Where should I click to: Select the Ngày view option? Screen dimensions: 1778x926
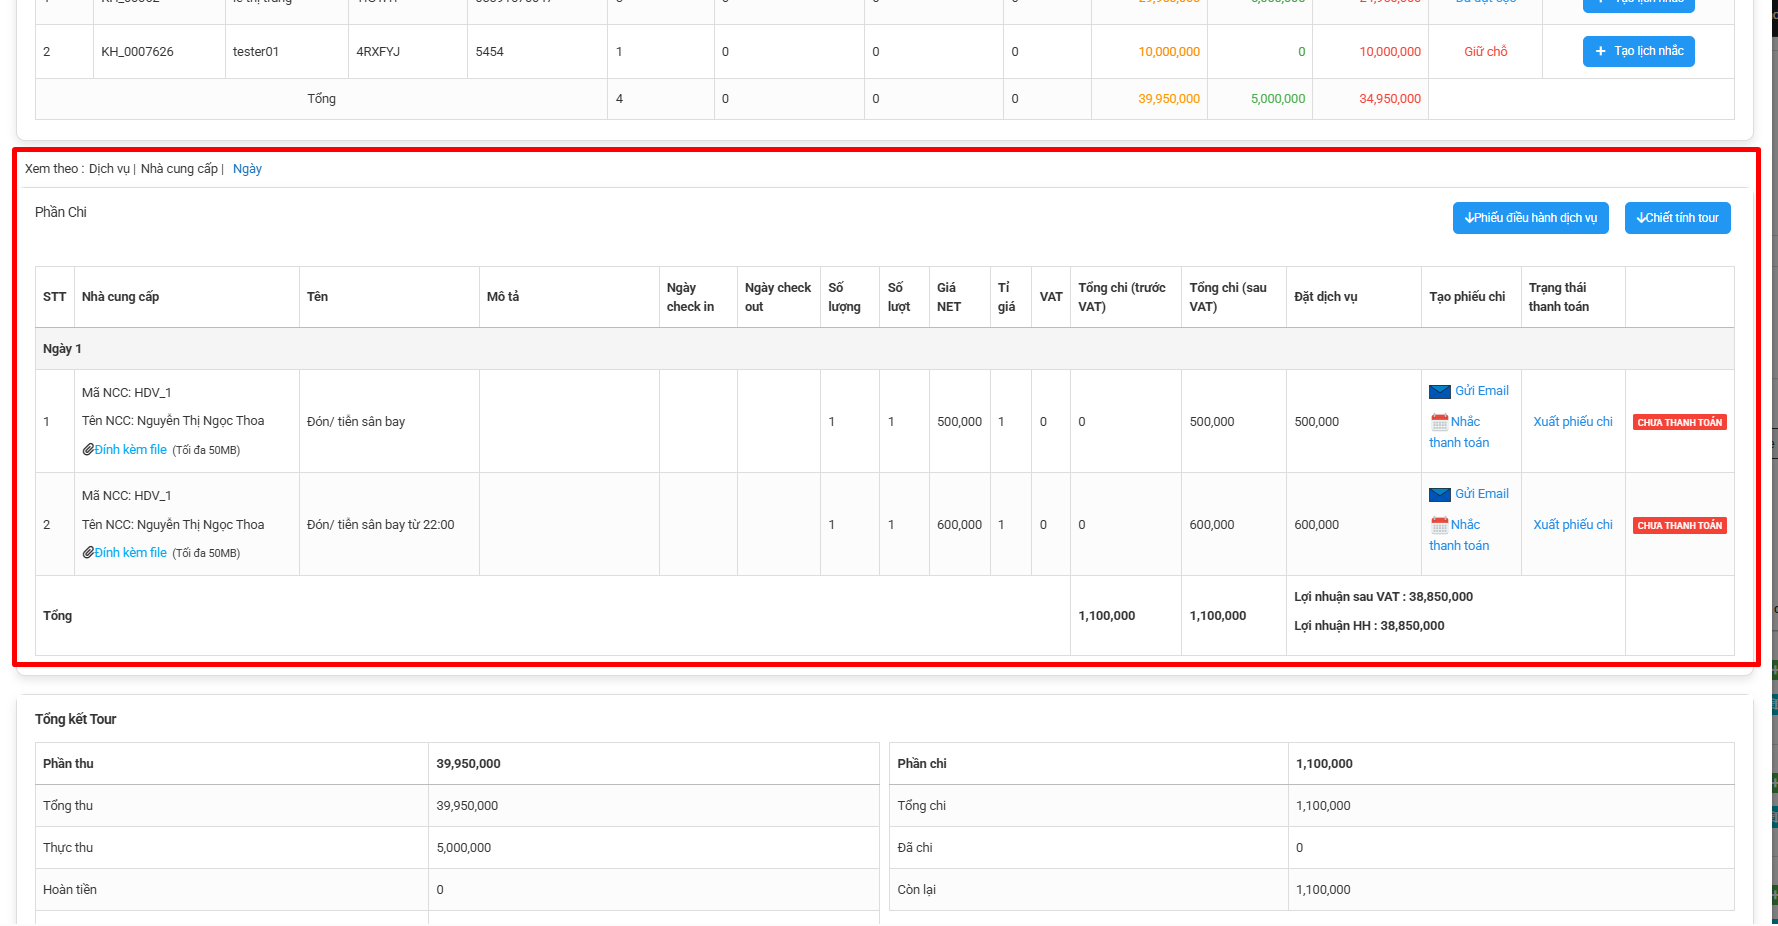click(247, 169)
